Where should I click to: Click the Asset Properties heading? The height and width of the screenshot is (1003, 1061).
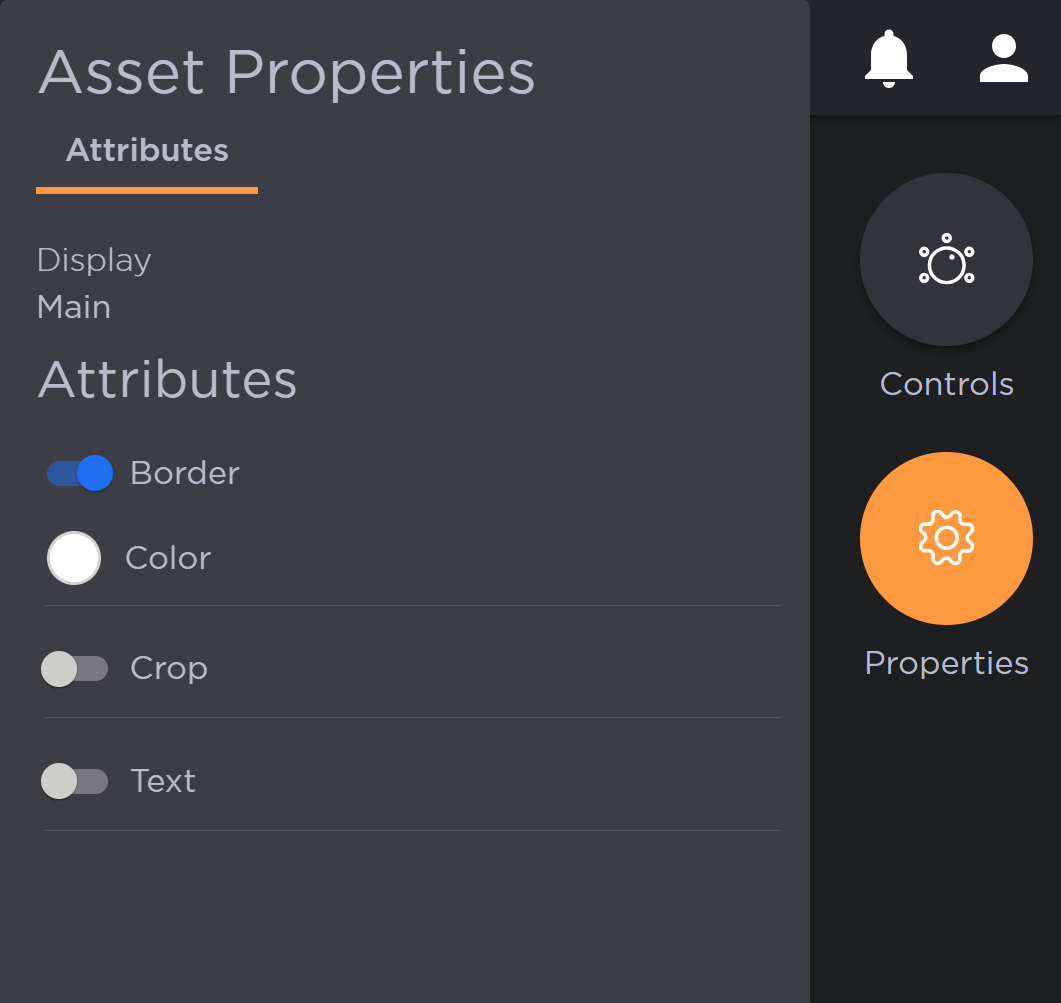(x=286, y=72)
